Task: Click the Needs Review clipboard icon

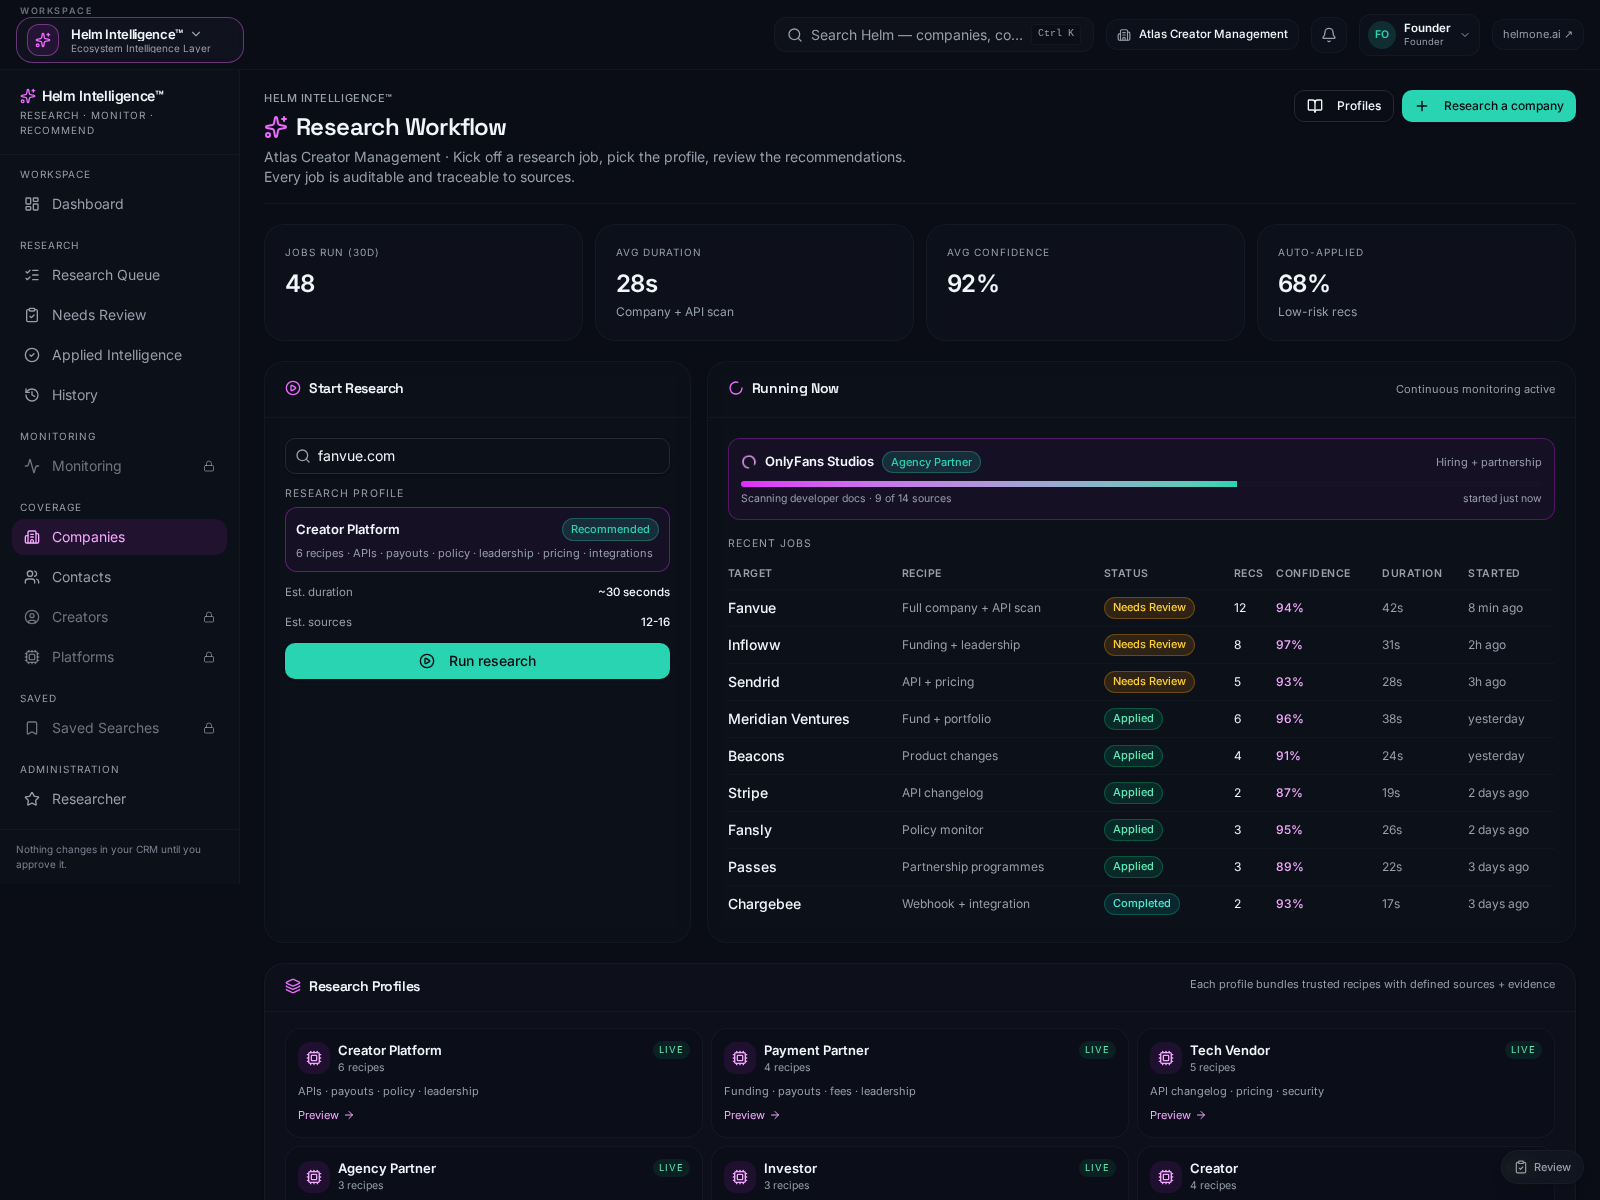Action: tap(32, 315)
